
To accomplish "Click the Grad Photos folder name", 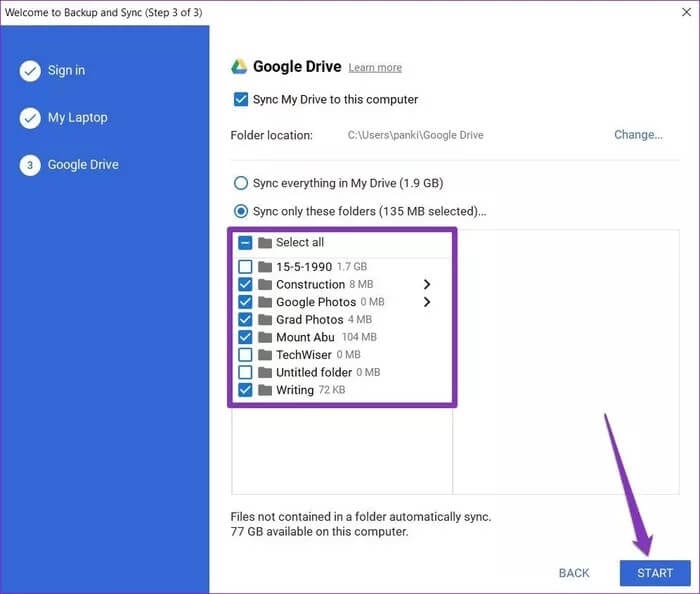I will [x=310, y=320].
